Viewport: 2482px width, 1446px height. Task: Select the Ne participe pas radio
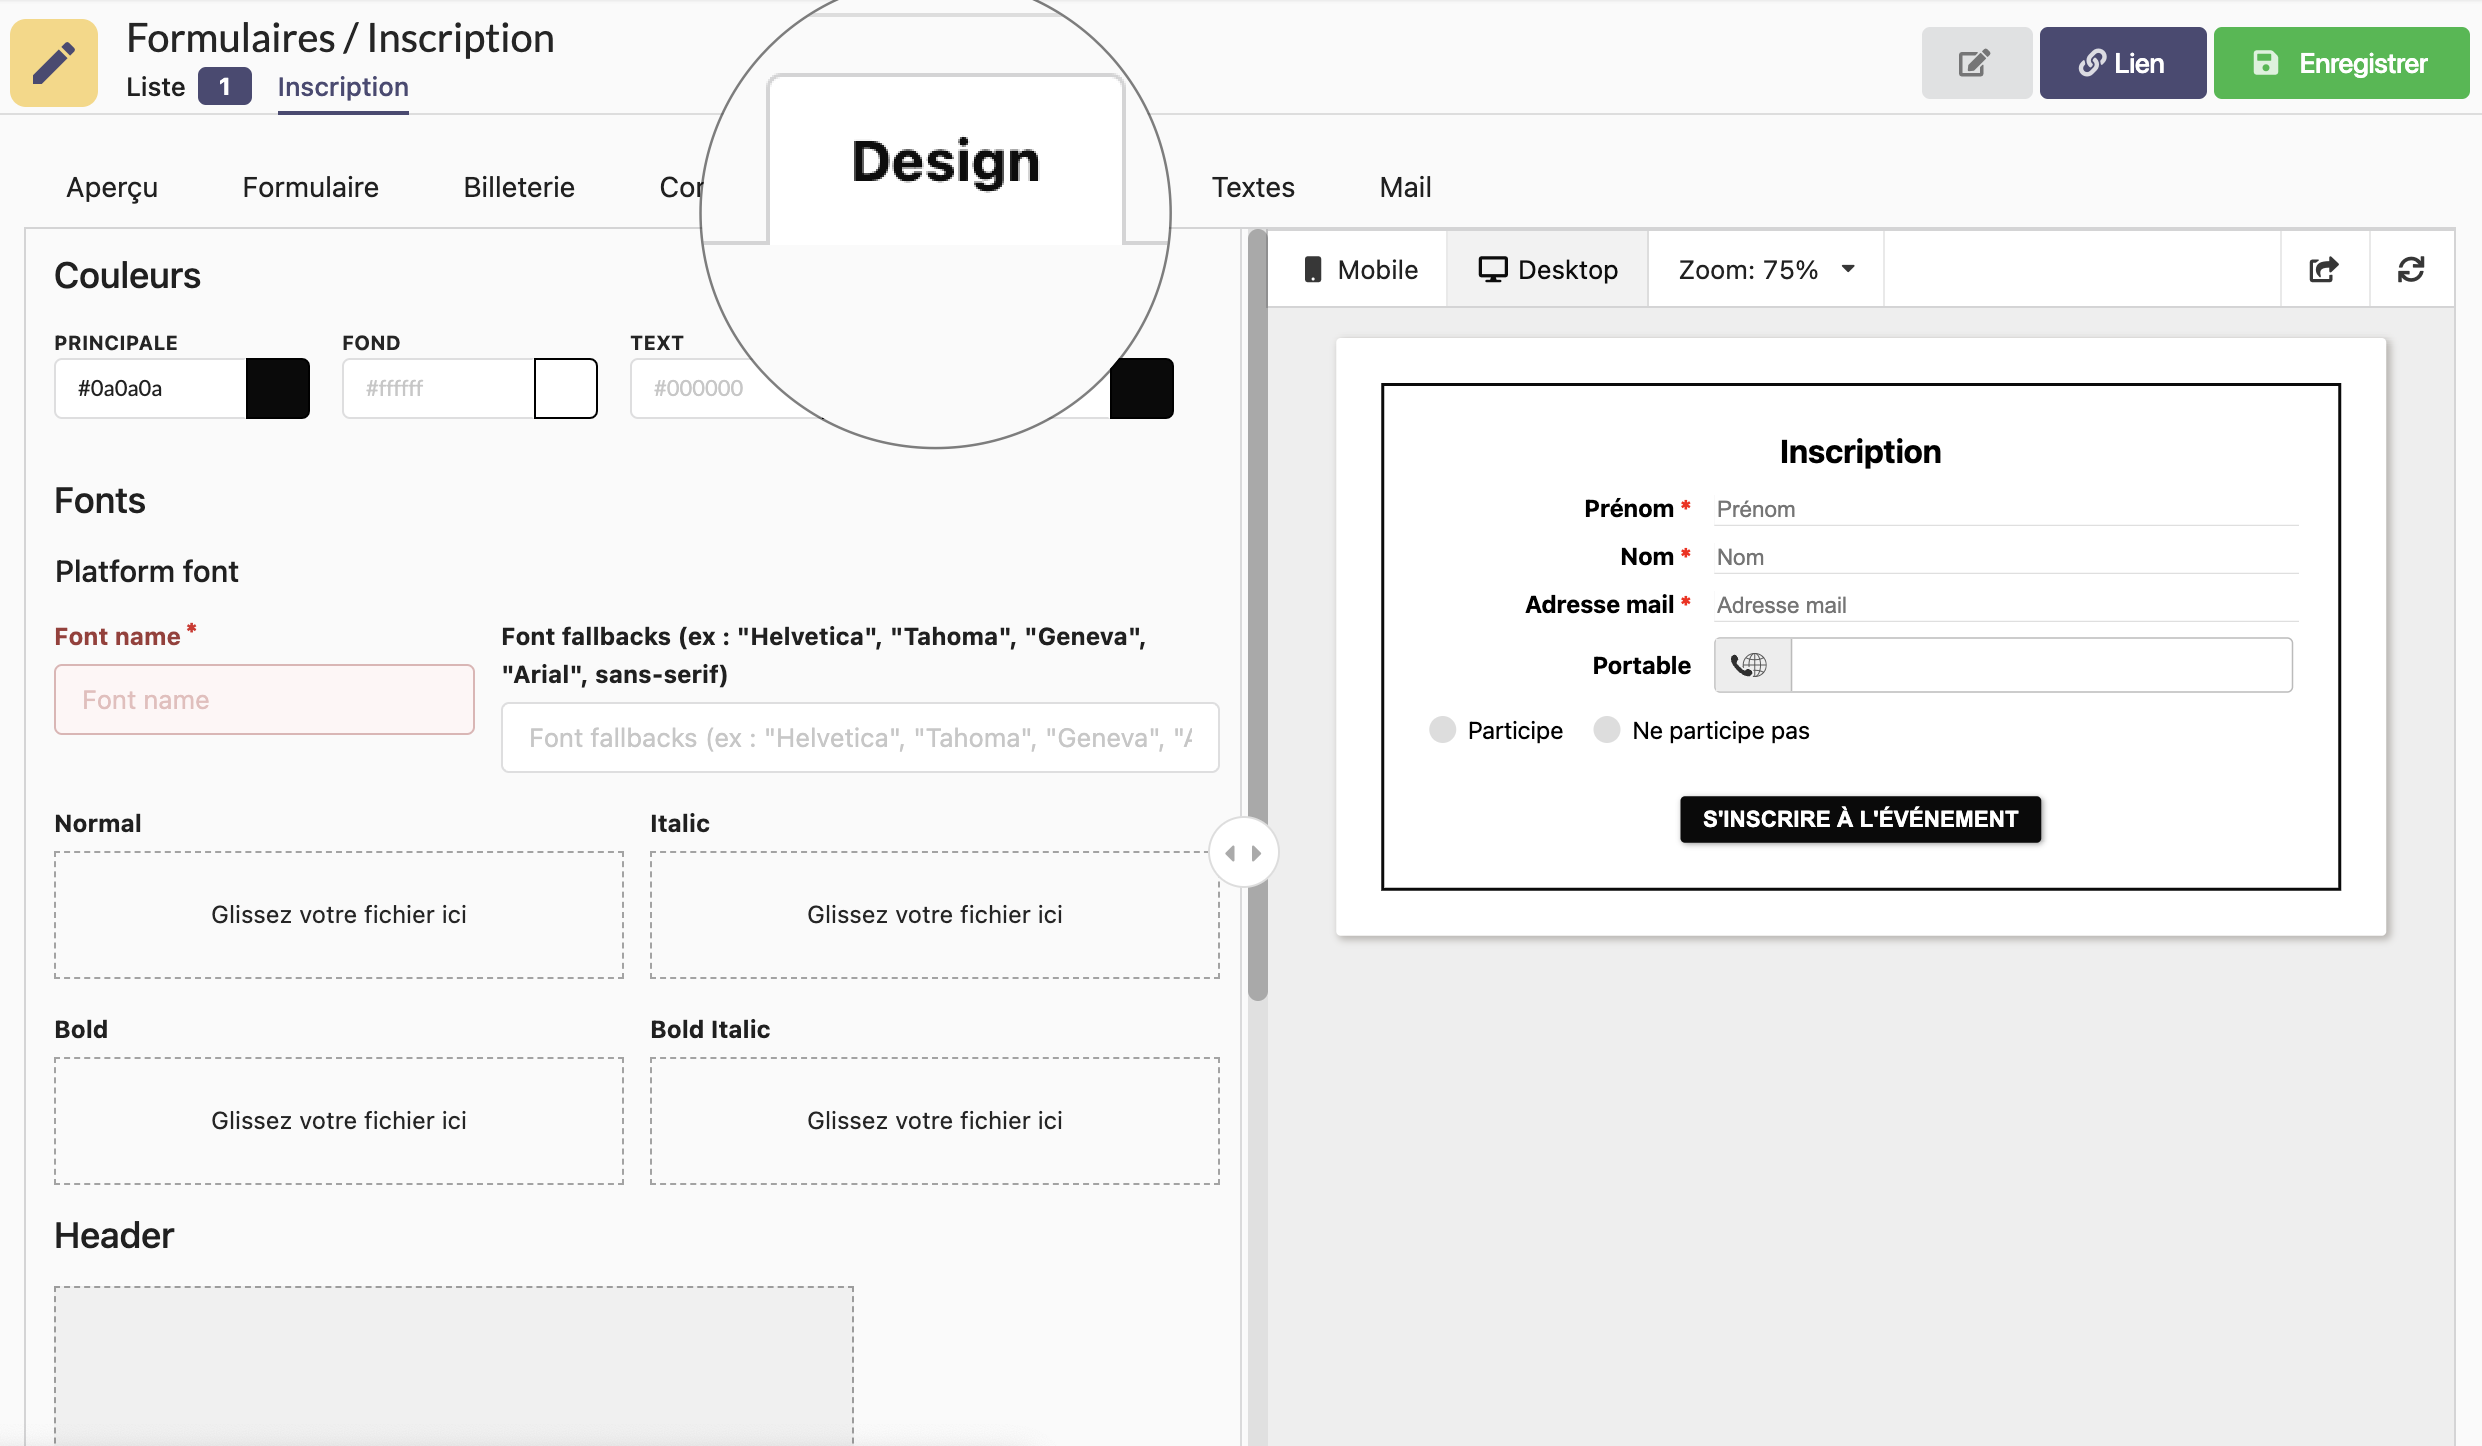tap(1606, 730)
